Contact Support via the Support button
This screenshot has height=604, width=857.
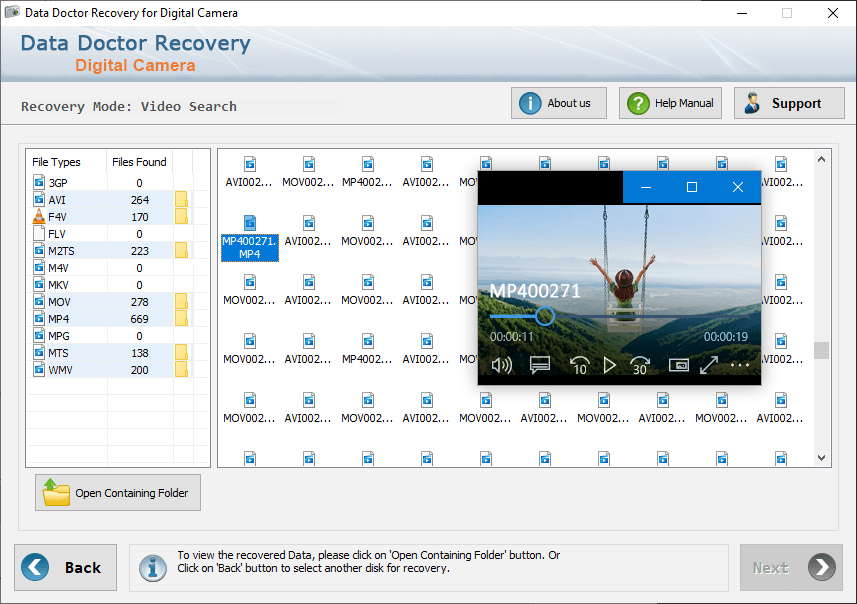click(x=789, y=103)
